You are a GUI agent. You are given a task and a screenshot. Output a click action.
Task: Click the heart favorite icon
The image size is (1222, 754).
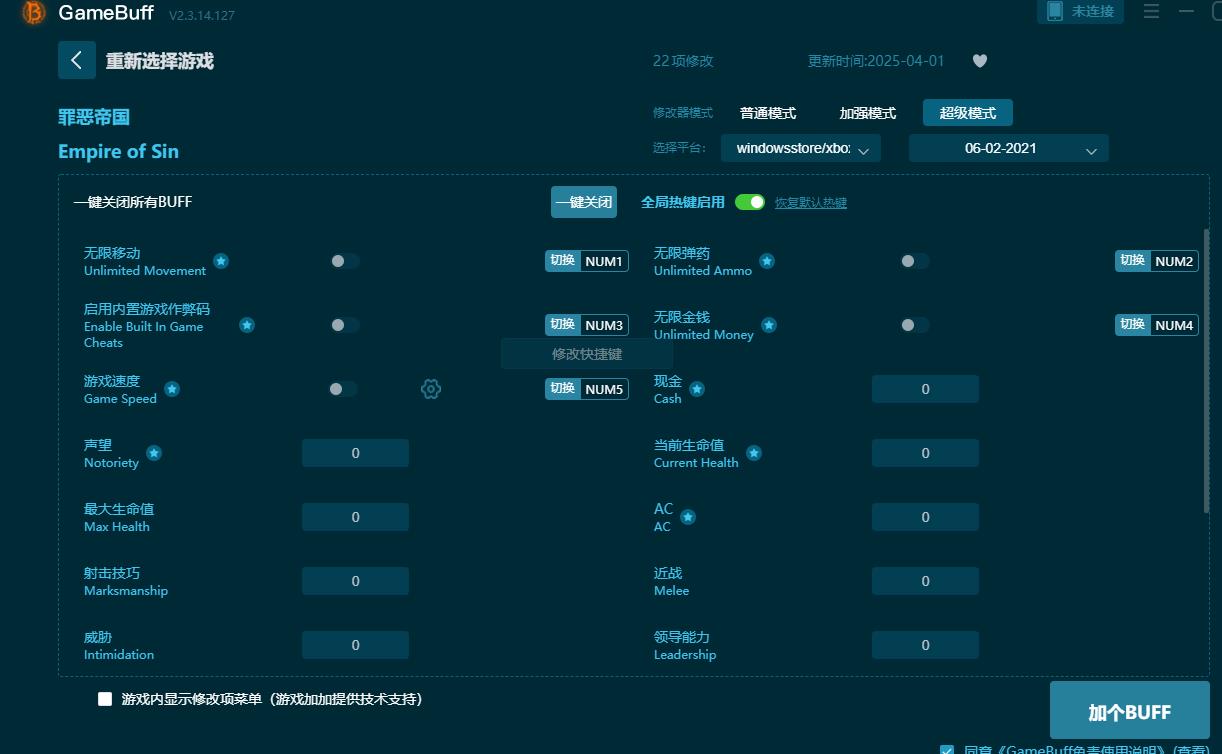pyautogui.click(x=980, y=61)
